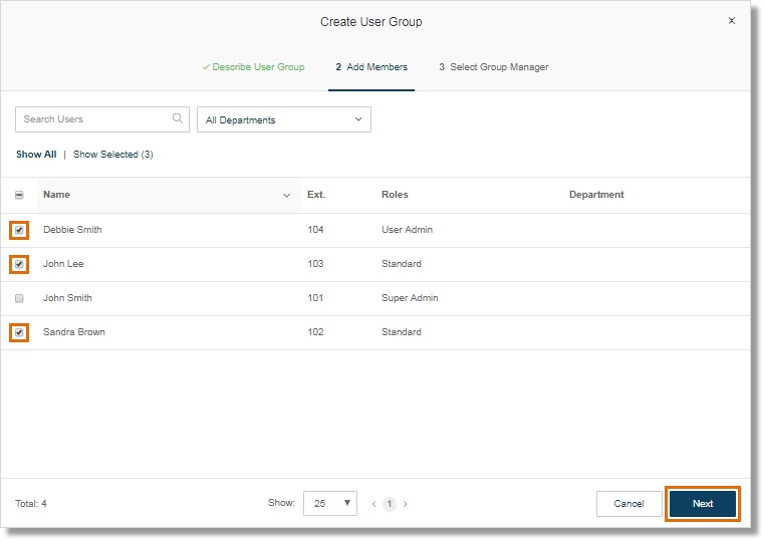Image resolution: width=765 pixels, height=542 pixels.
Task: Click the Roles column header
Action: (395, 195)
